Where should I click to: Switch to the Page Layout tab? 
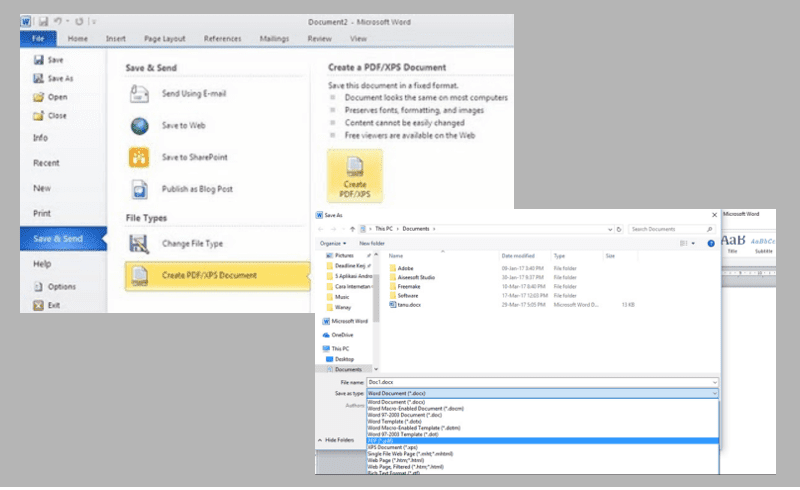pyautogui.click(x=165, y=39)
